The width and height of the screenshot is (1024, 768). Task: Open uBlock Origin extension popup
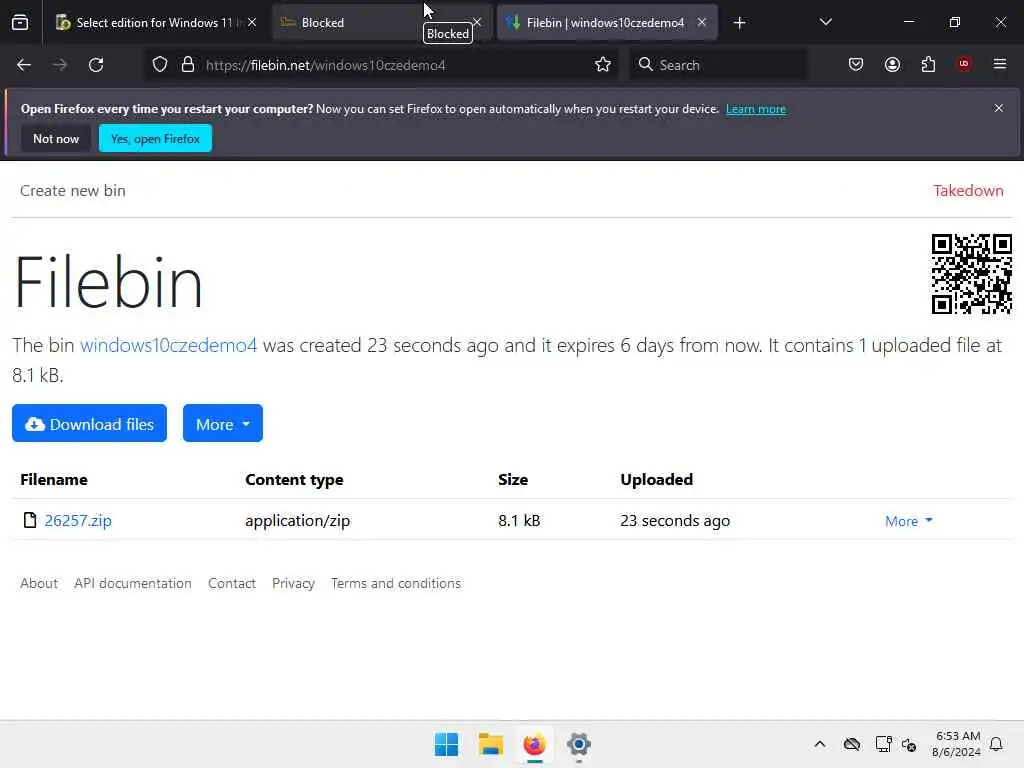coord(964,64)
